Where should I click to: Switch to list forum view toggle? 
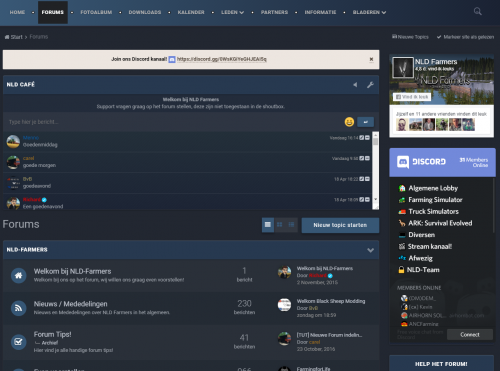(291, 225)
